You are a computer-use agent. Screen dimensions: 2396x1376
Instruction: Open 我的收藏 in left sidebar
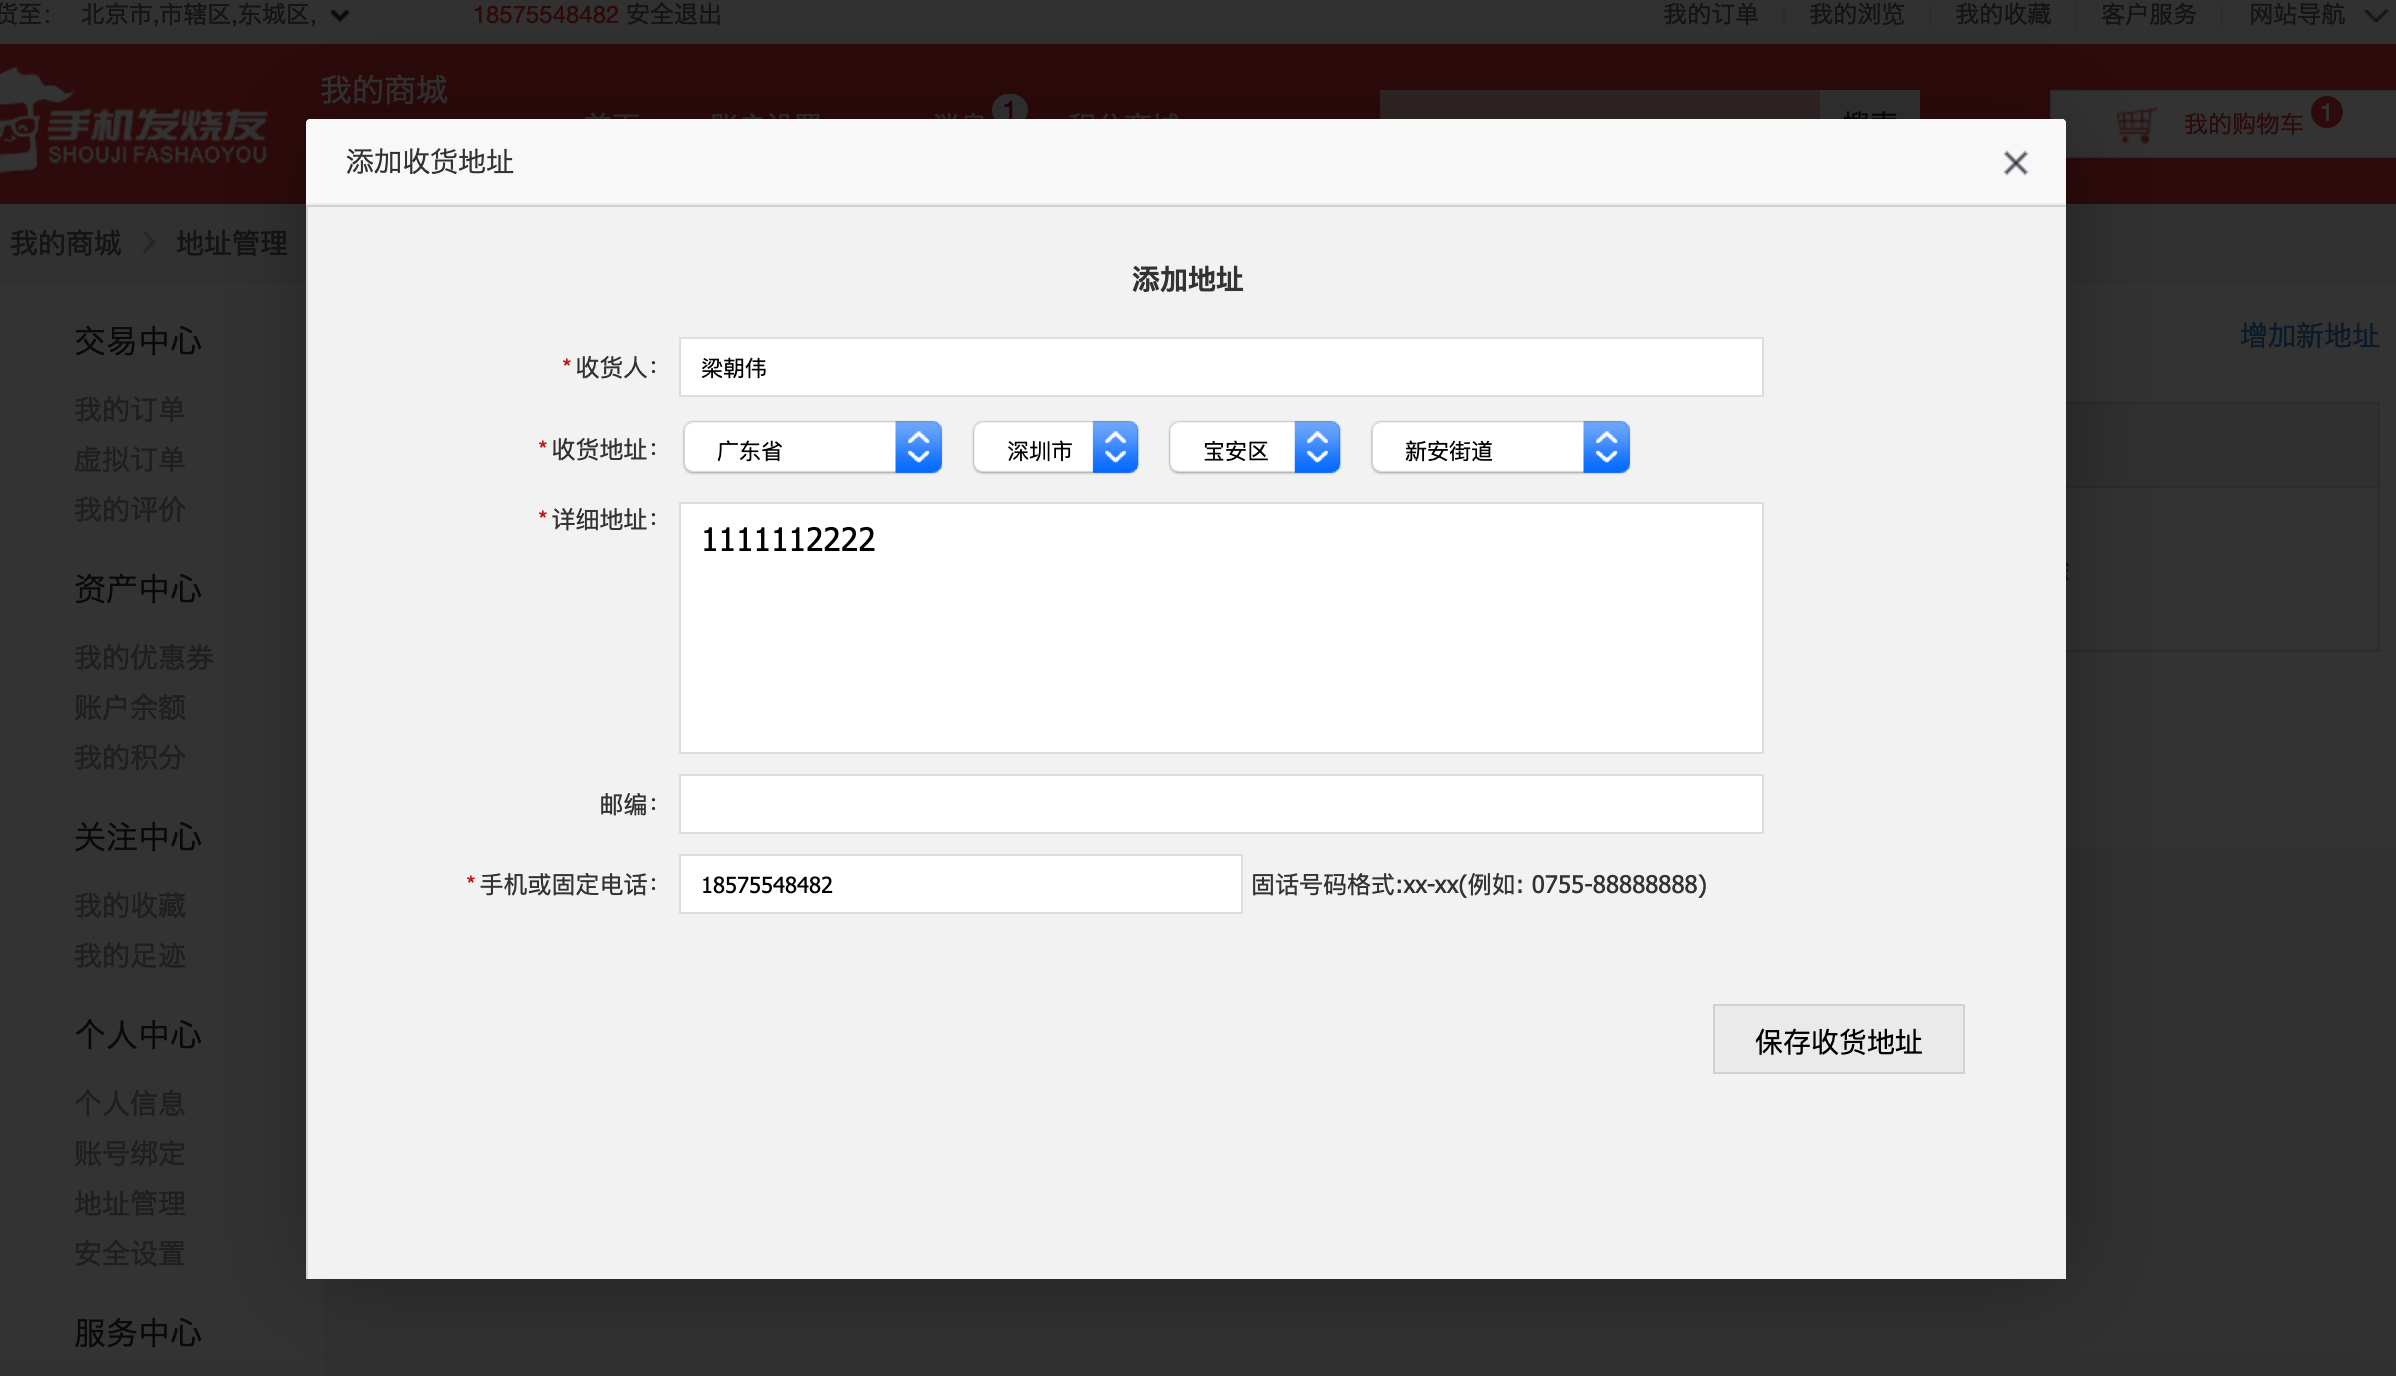point(130,905)
